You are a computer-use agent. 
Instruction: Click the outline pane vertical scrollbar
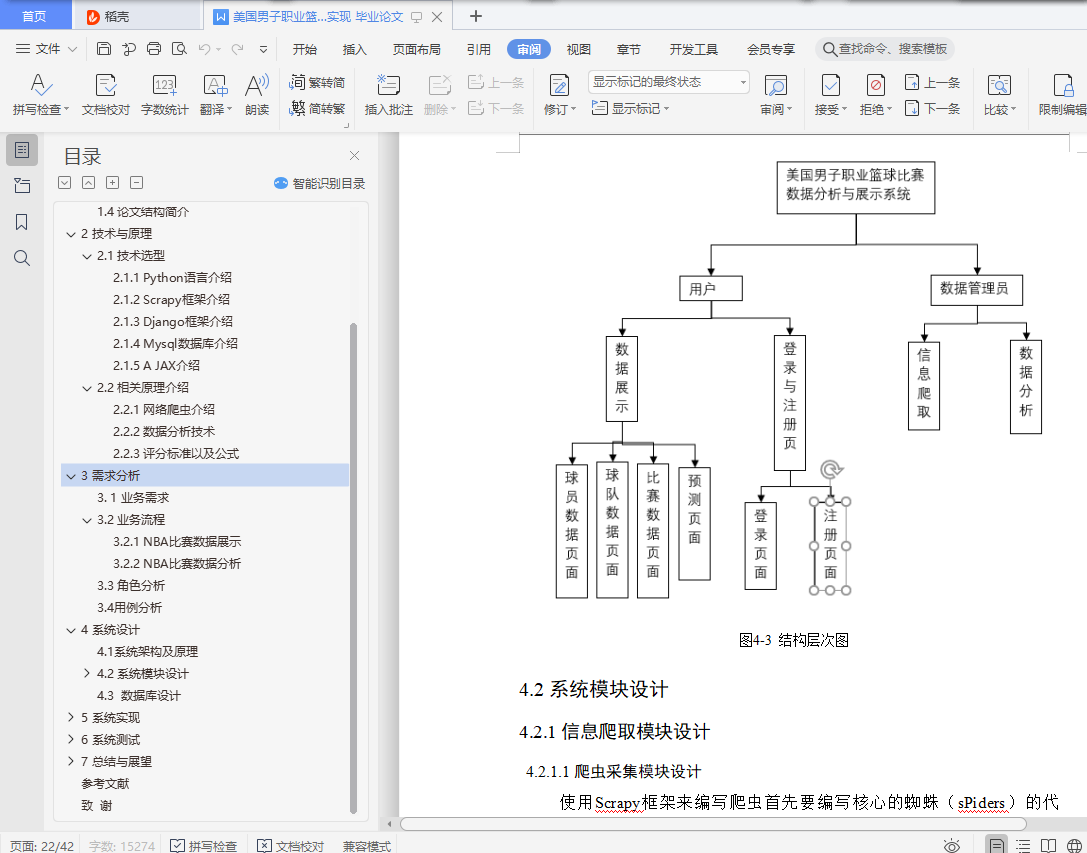354,567
